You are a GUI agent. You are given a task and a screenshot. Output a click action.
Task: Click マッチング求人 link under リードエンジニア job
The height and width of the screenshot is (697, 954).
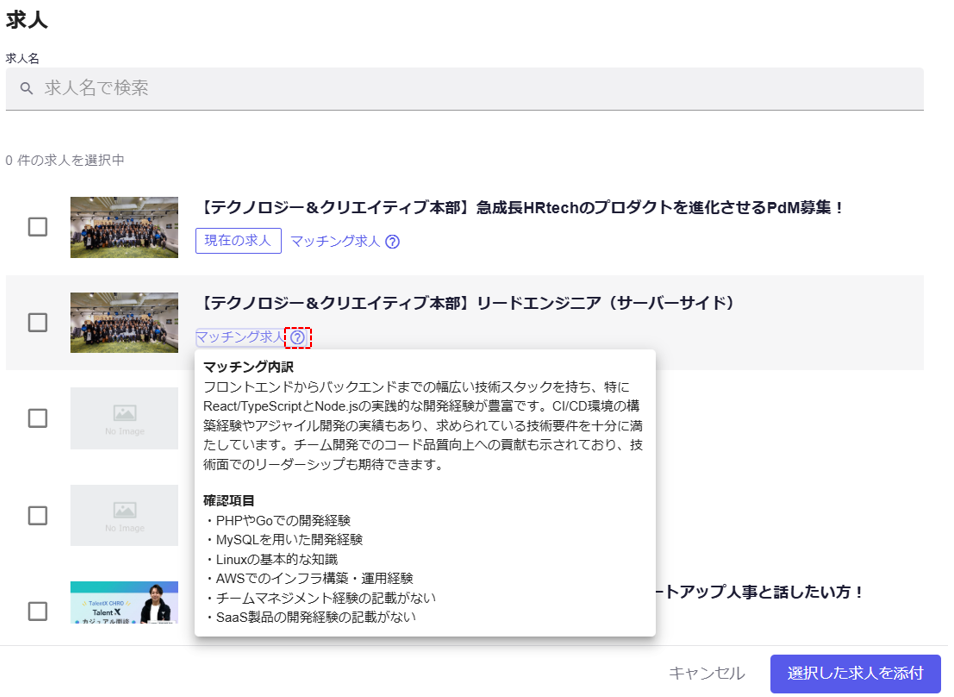tap(240, 338)
